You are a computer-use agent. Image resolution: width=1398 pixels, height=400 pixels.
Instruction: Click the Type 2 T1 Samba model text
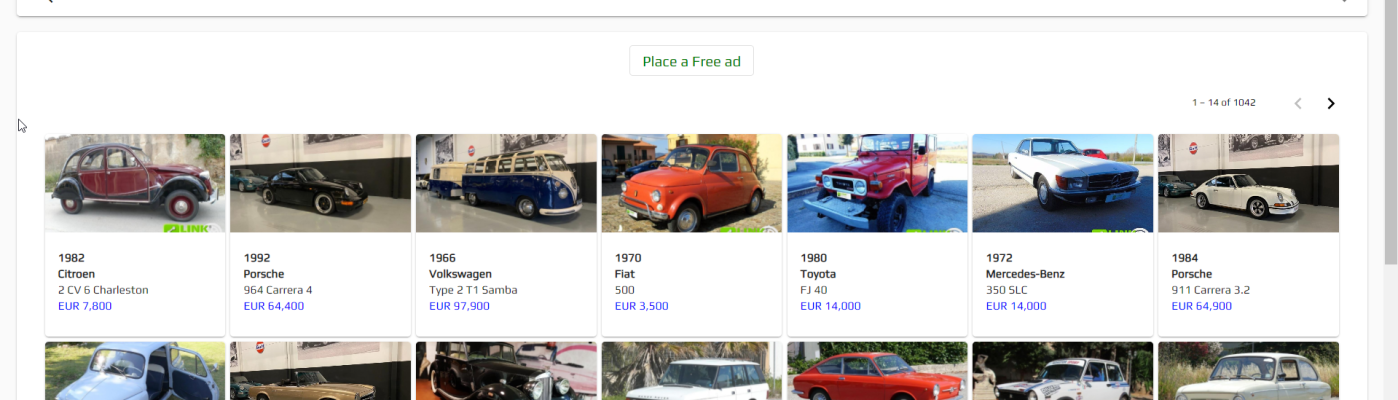point(473,290)
